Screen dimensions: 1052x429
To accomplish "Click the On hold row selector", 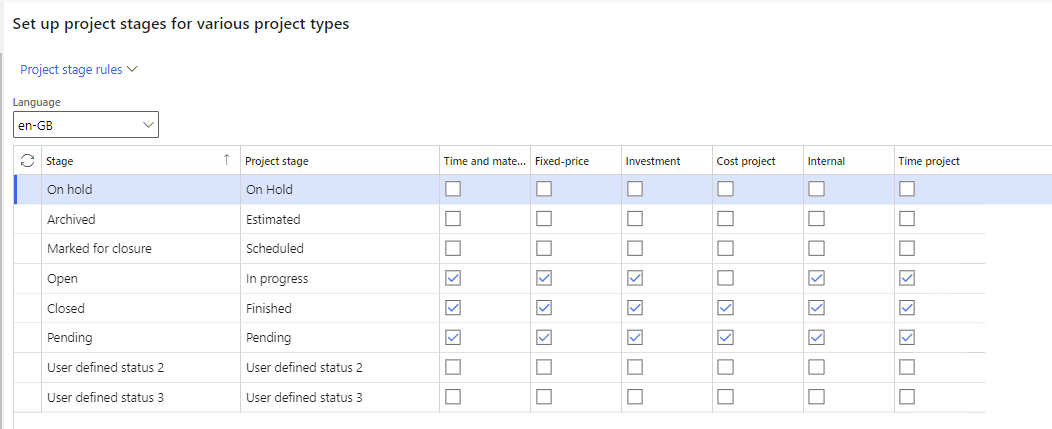I will (x=28, y=189).
